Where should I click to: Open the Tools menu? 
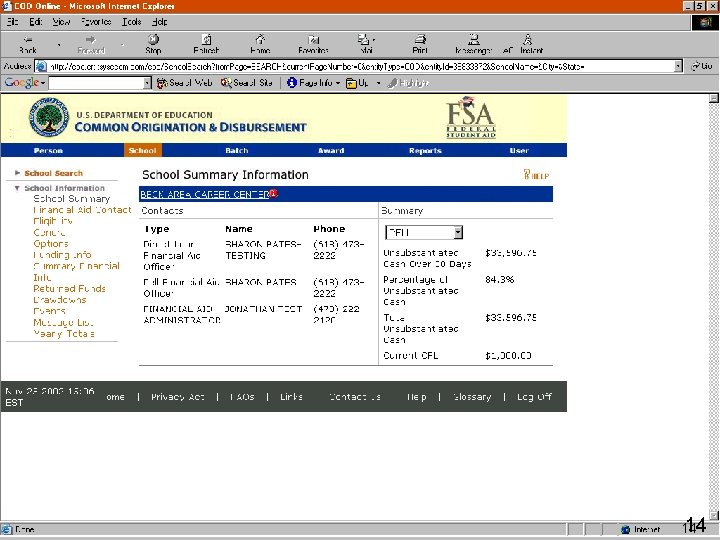click(x=131, y=22)
